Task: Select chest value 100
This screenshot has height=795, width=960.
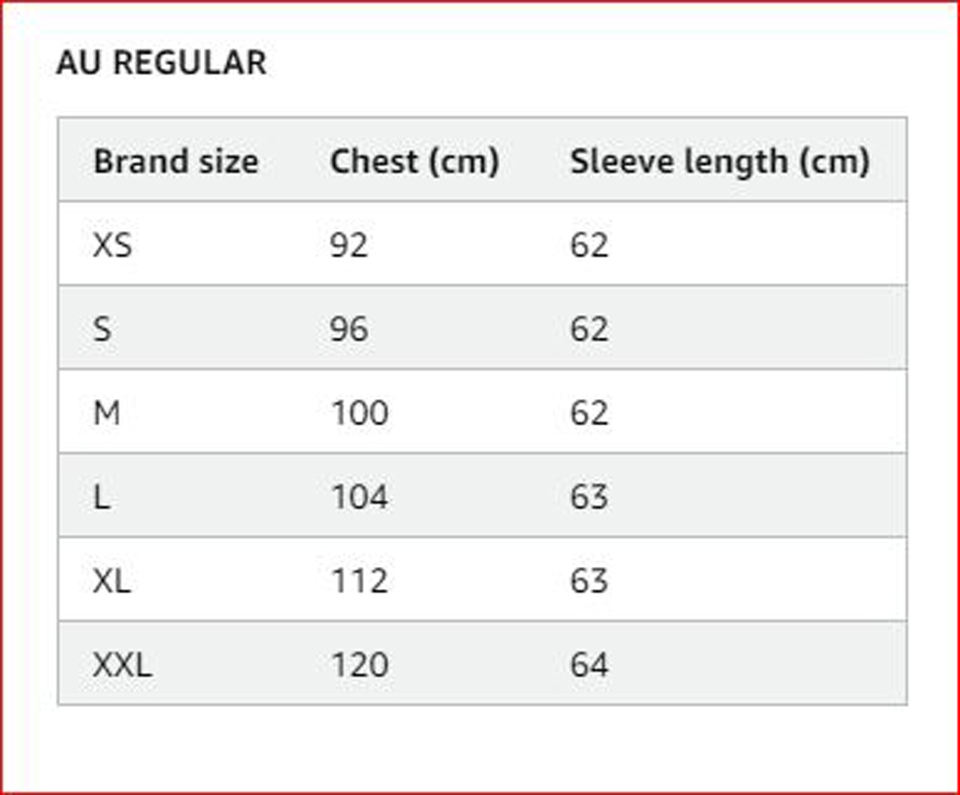Action: click(x=359, y=413)
